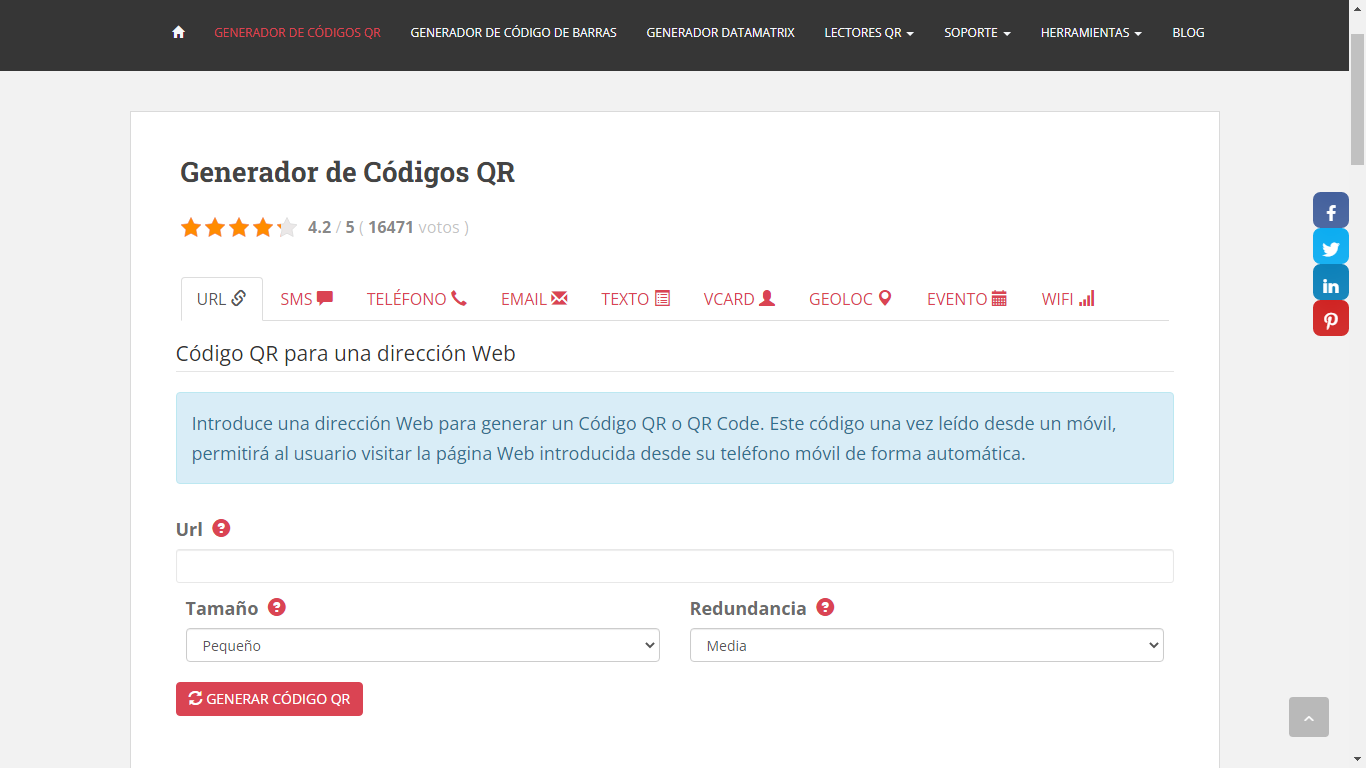This screenshot has width=1366, height=768.
Task: Expand the Soporte menu
Action: tap(976, 33)
